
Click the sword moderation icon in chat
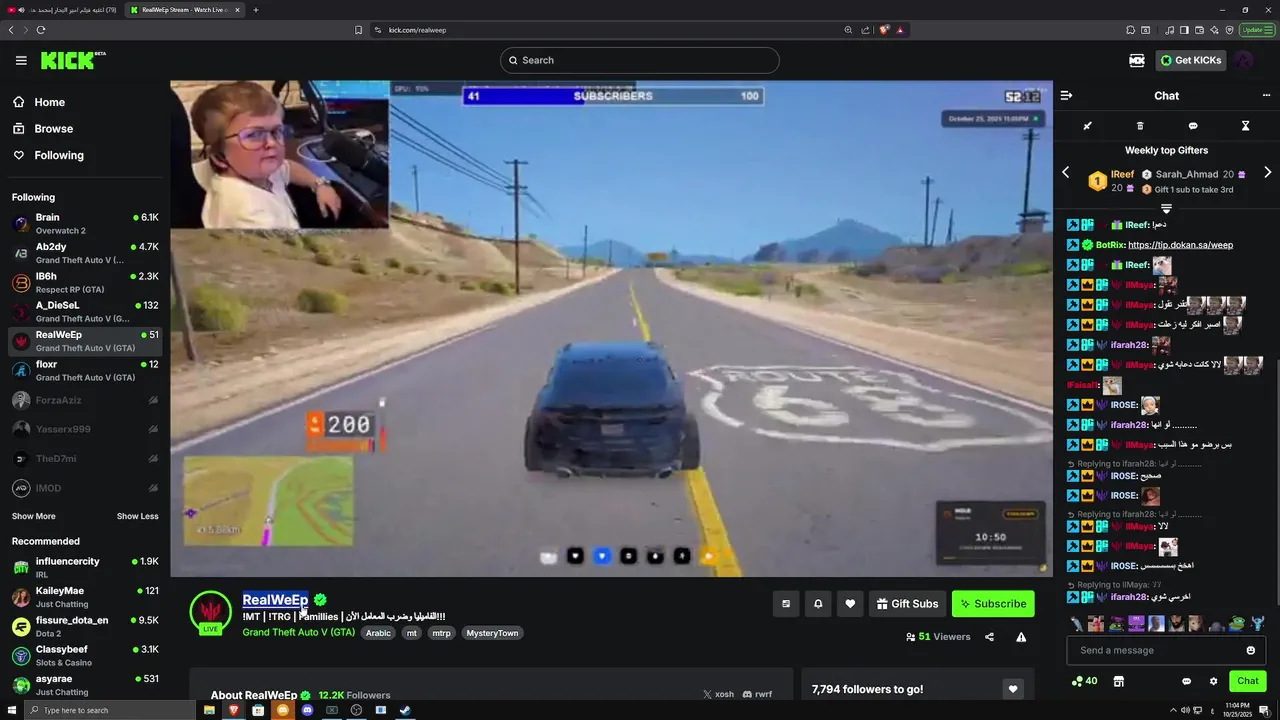pos(1087,126)
